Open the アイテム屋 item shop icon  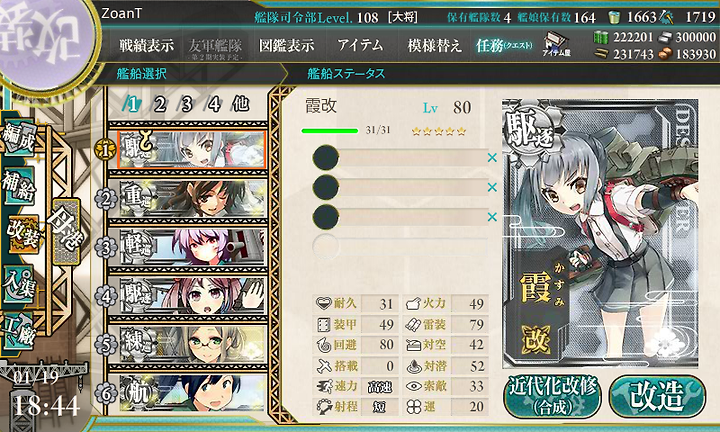point(557,45)
